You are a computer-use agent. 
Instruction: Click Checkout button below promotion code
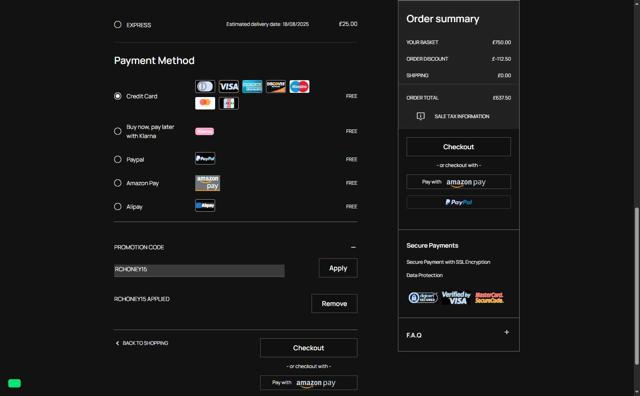point(309,348)
